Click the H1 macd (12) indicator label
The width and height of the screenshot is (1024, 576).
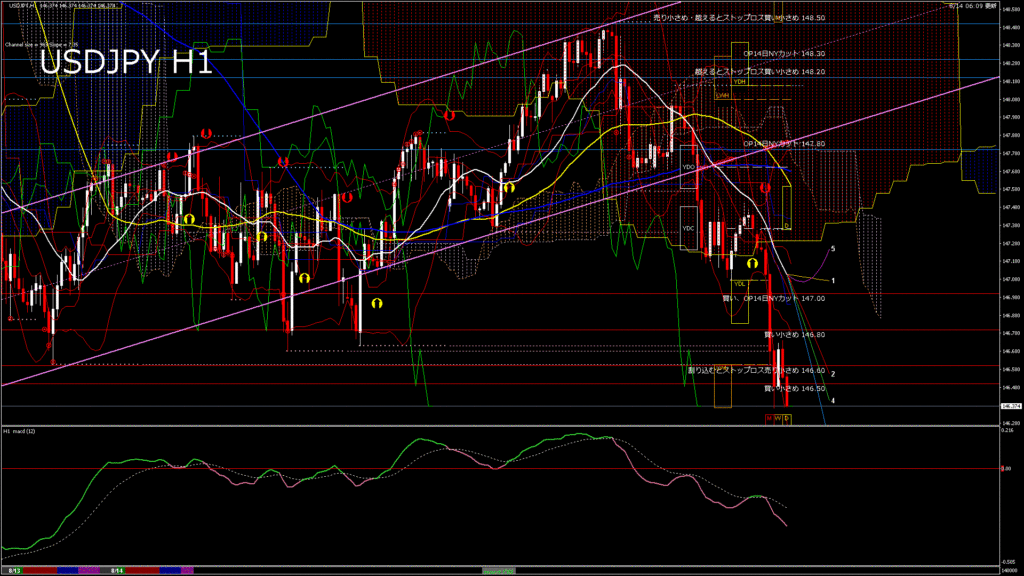tap(20, 431)
